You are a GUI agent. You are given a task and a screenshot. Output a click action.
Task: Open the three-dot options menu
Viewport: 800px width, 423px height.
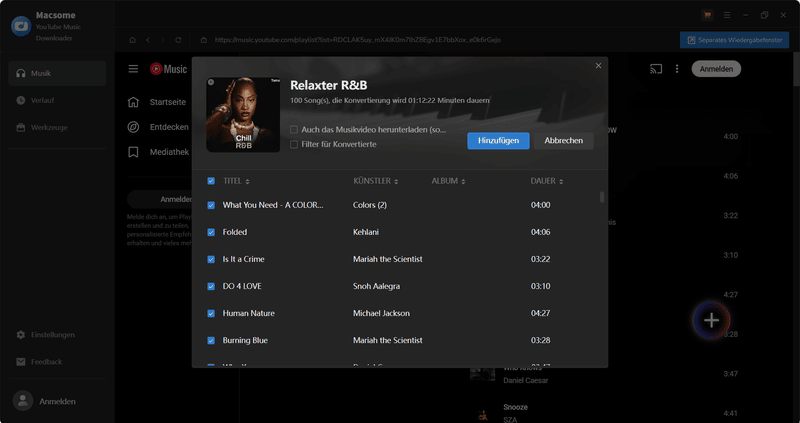[x=677, y=69]
